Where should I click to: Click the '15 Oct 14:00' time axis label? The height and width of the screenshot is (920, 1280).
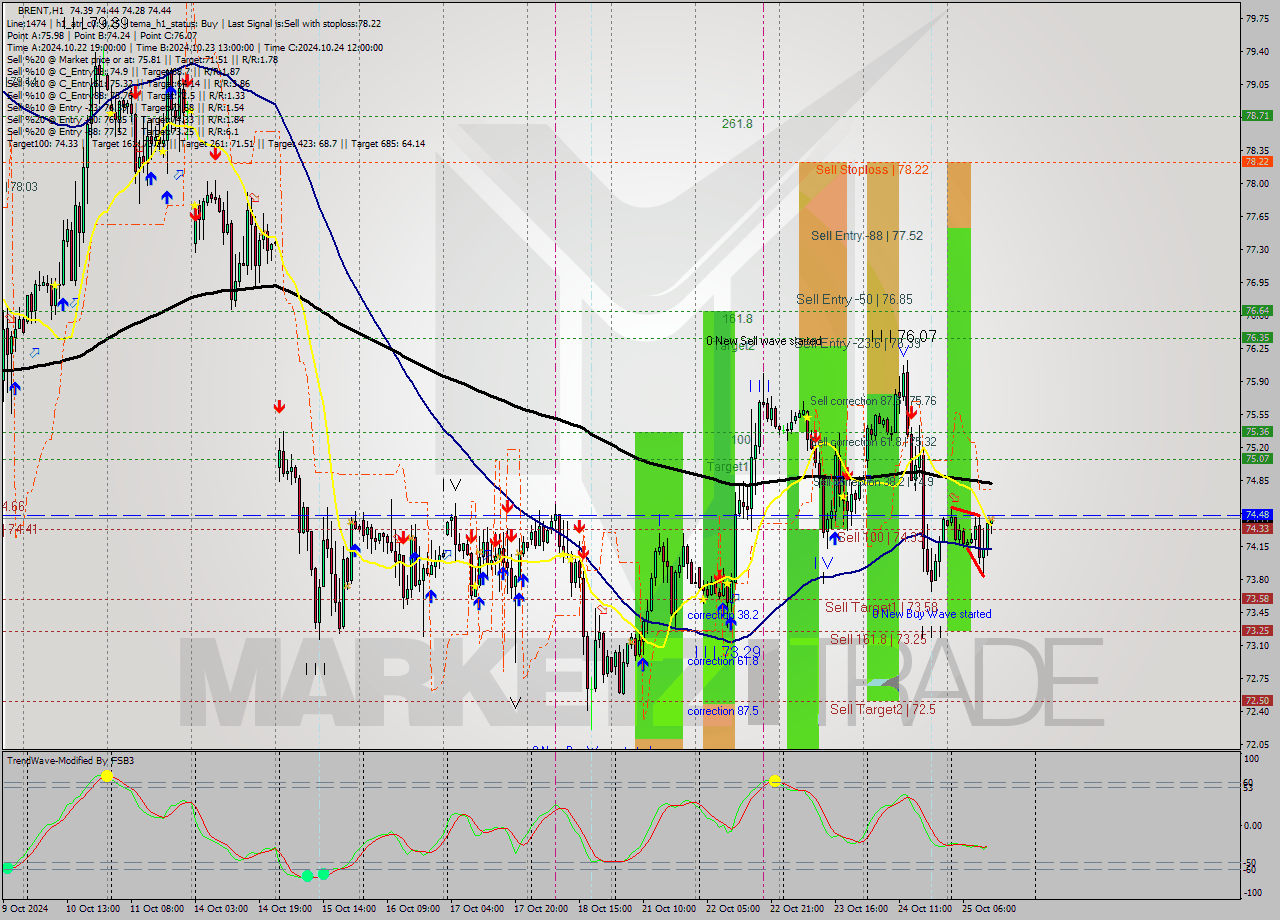[x=349, y=909]
